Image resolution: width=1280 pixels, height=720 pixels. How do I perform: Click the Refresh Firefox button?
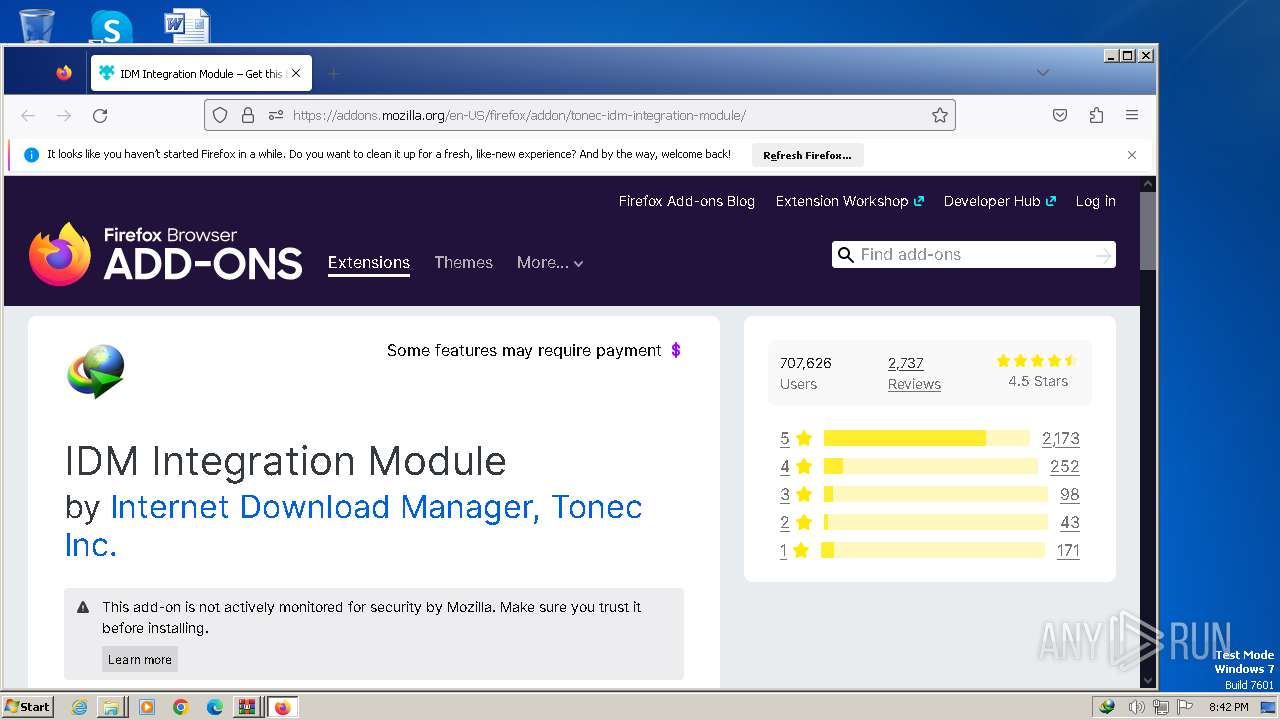click(807, 155)
